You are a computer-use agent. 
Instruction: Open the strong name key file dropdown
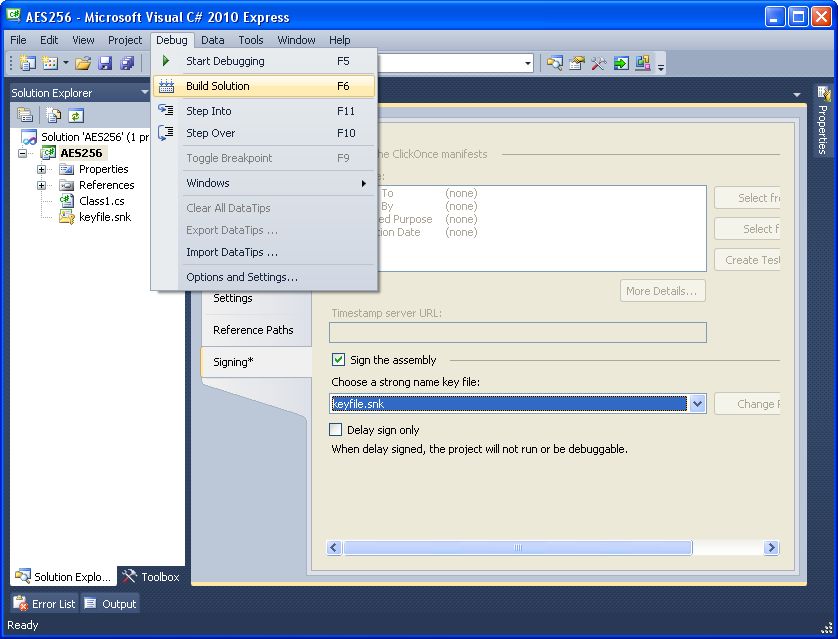[x=697, y=404]
